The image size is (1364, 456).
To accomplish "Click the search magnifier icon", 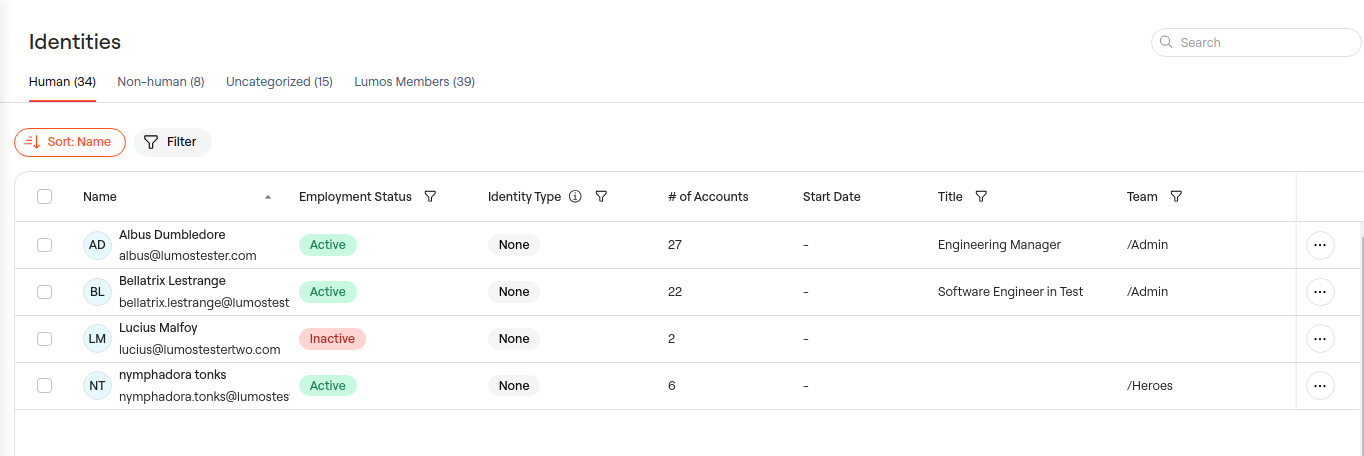I will (x=1166, y=42).
